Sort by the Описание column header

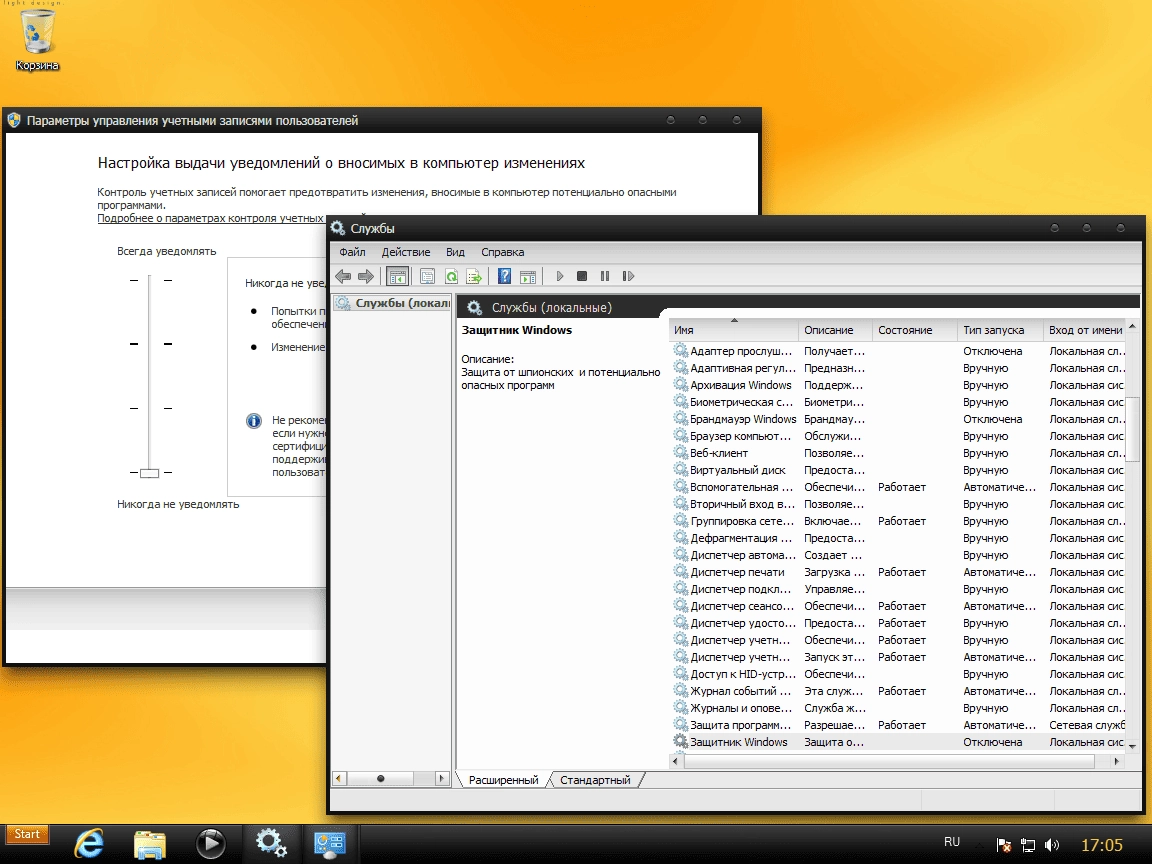[835, 331]
